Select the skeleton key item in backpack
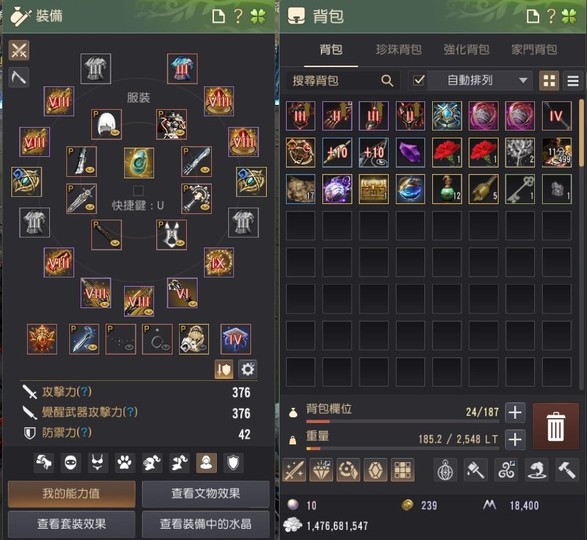Image resolution: width=587 pixels, height=540 pixels. [x=520, y=189]
